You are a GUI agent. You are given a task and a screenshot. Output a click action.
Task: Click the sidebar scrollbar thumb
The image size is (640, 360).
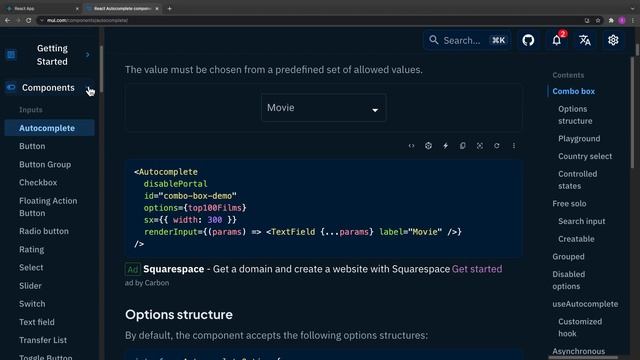[x=101, y=69]
